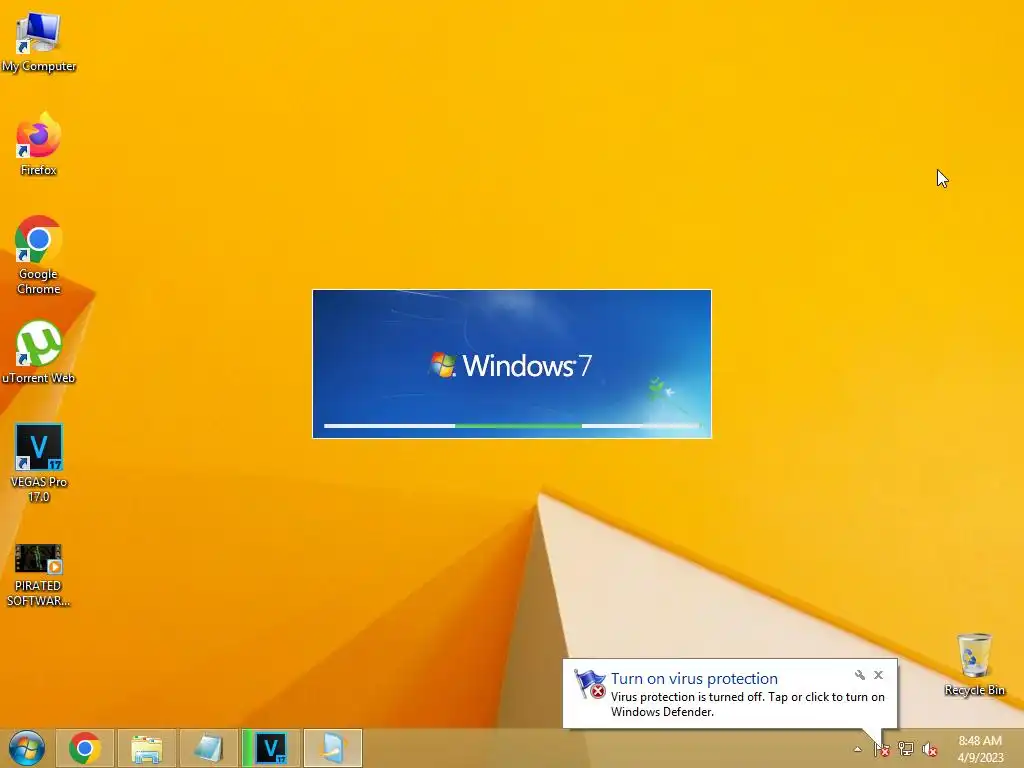1024x768 pixels.
Task: Open the Start menu orb
Action: point(27,748)
